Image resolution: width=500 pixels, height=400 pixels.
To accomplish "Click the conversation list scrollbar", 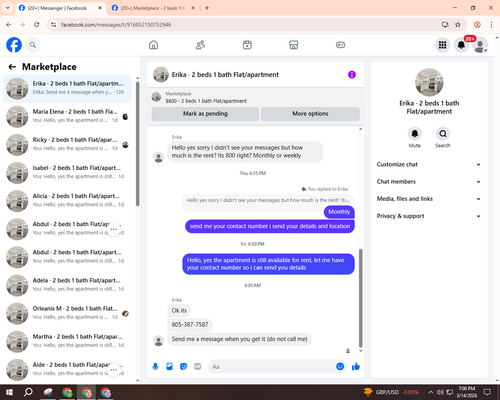I will pos(138,143).
